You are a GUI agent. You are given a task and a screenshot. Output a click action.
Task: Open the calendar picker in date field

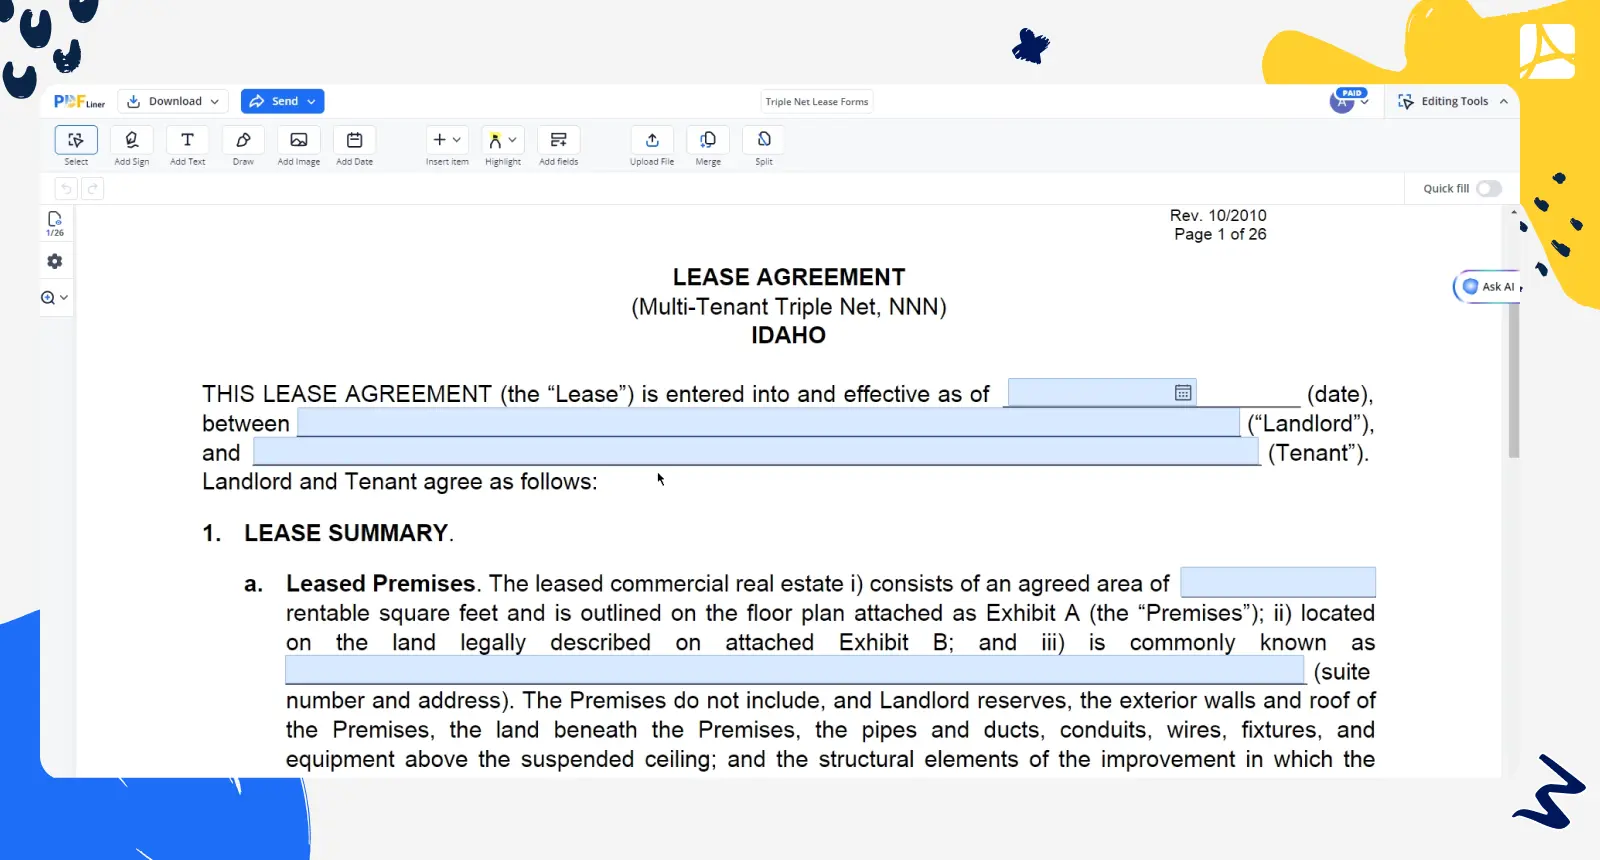click(1183, 393)
